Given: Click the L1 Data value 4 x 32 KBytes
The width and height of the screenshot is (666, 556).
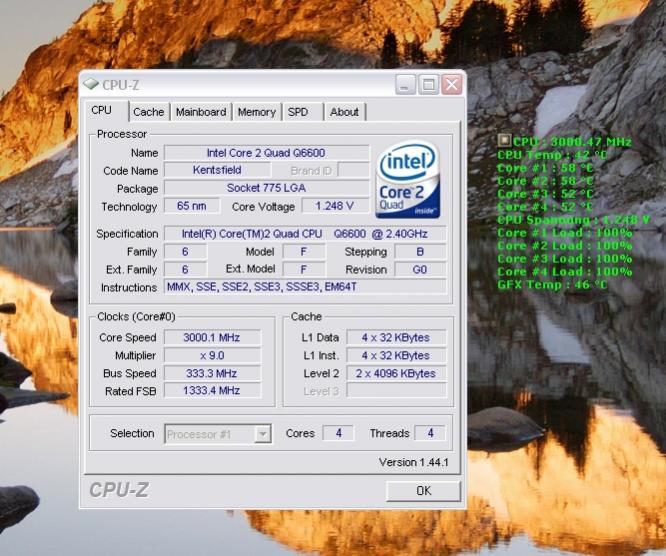Looking at the screenshot, I should point(396,338).
